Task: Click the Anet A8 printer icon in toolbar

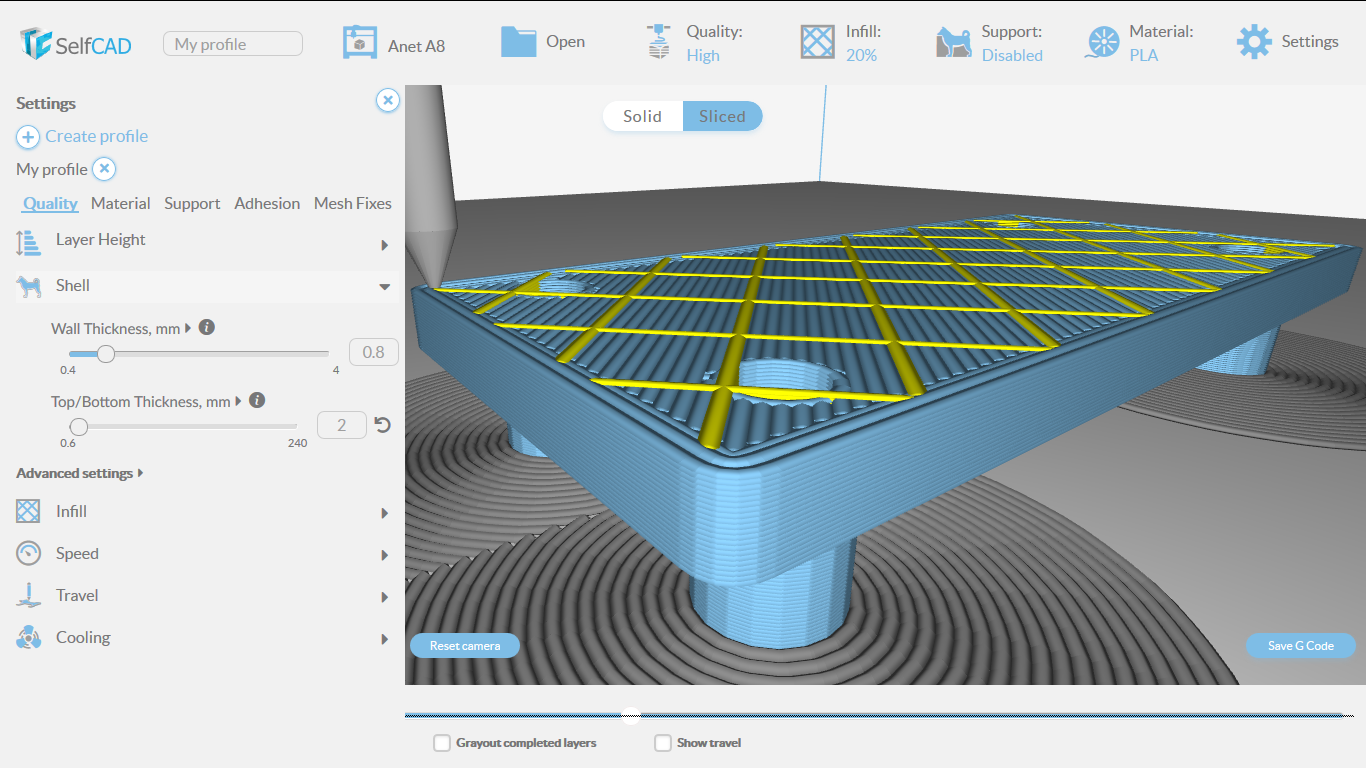Action: point(359,42)
